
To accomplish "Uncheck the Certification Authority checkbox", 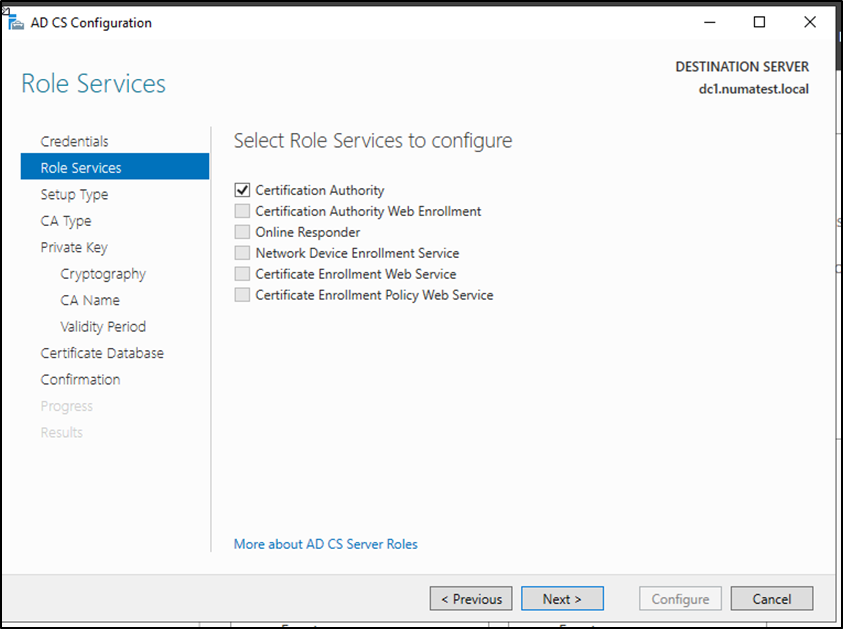I will click(242, 190).
